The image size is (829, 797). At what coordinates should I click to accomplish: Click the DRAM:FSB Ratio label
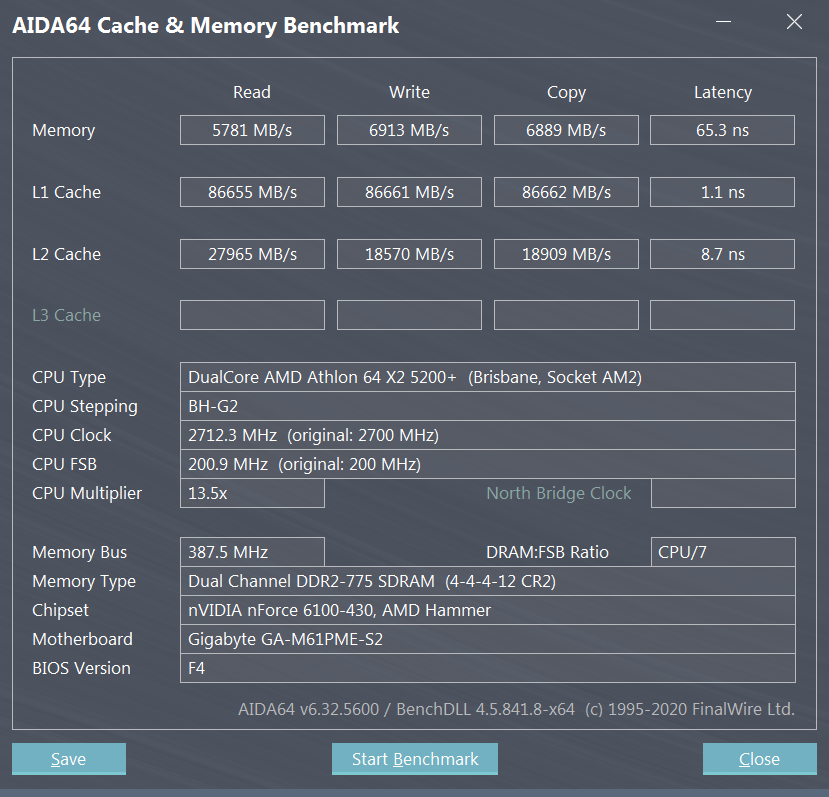point(547,552)
